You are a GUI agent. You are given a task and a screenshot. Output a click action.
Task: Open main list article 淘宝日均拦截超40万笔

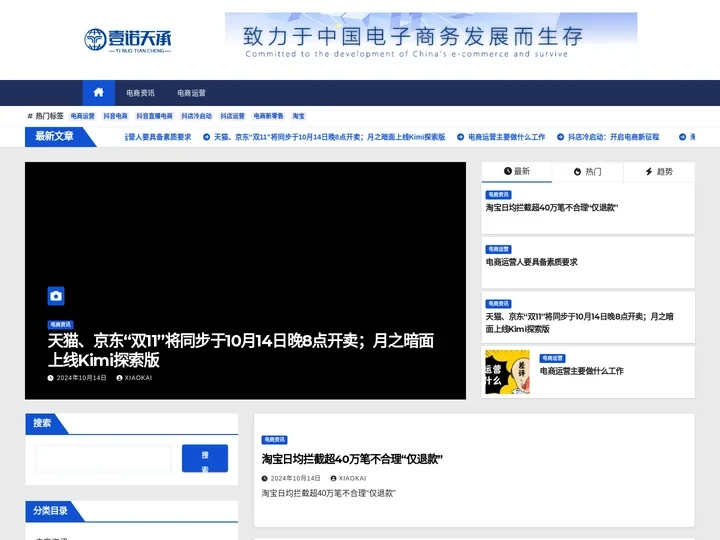[x=352, y=459]
